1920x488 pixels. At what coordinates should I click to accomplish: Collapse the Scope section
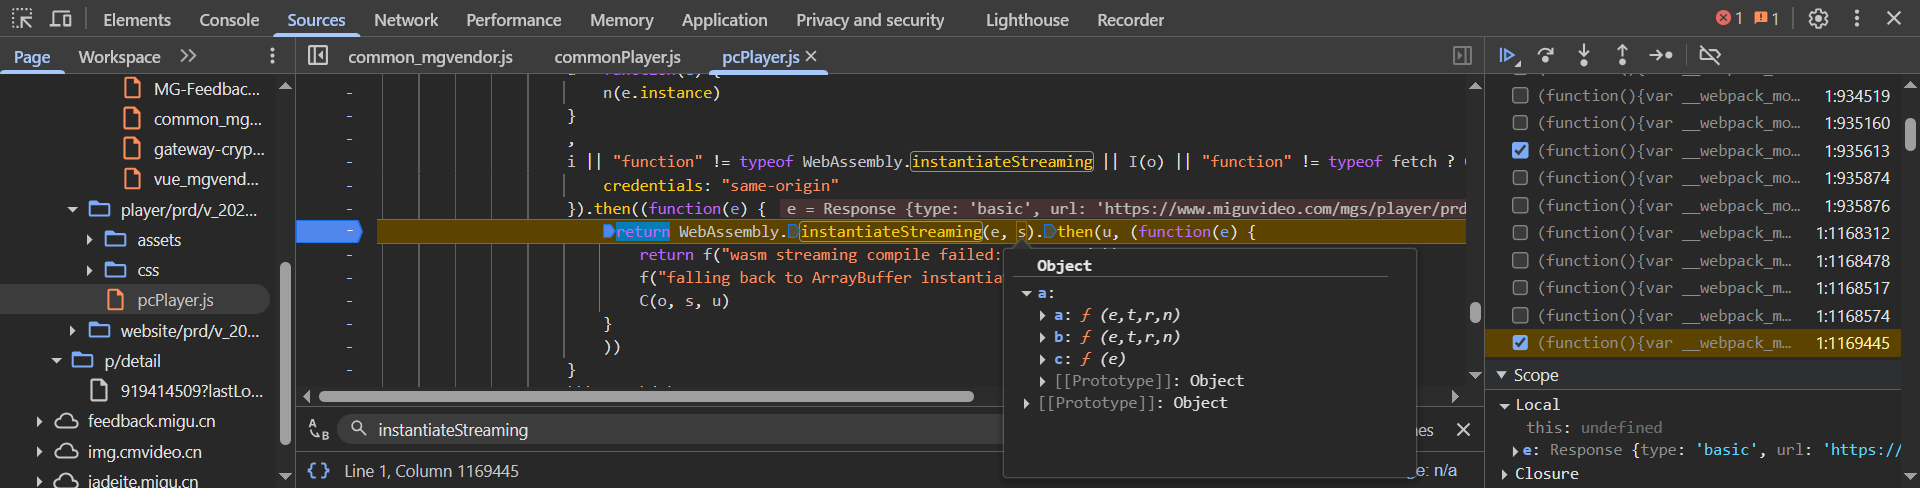1502,375
